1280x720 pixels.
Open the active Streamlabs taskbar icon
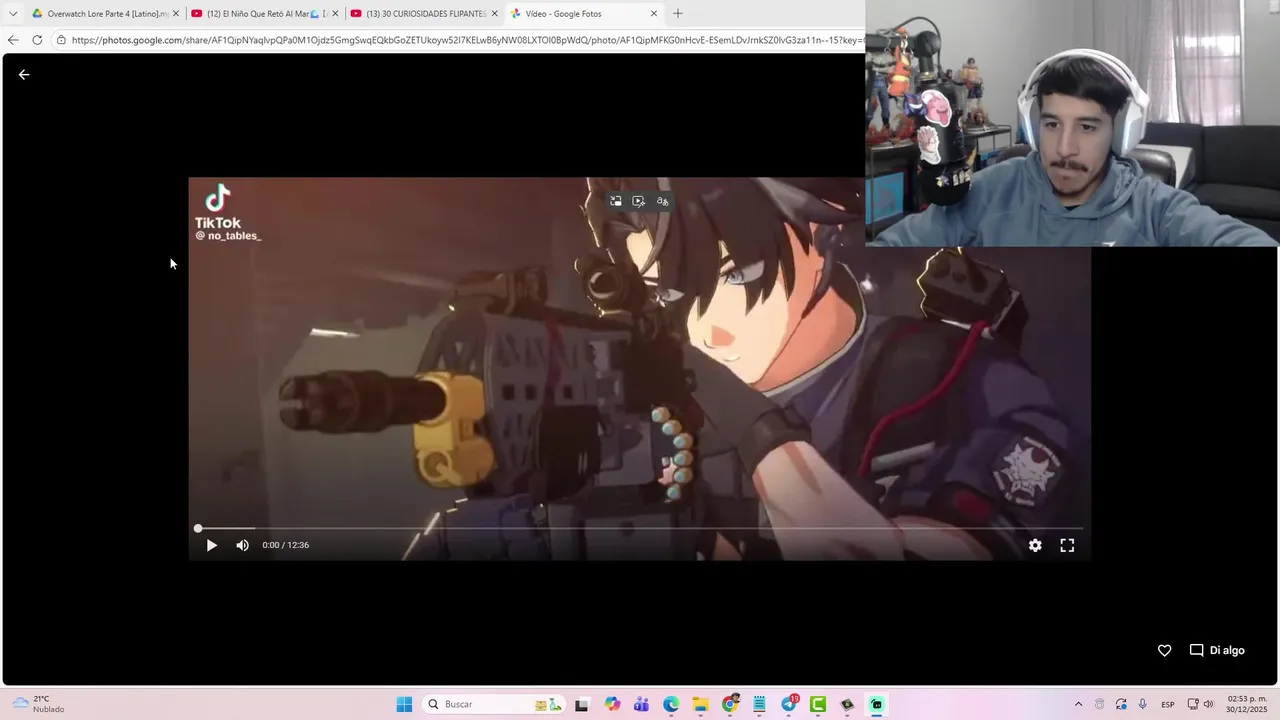tap(877, 704)
